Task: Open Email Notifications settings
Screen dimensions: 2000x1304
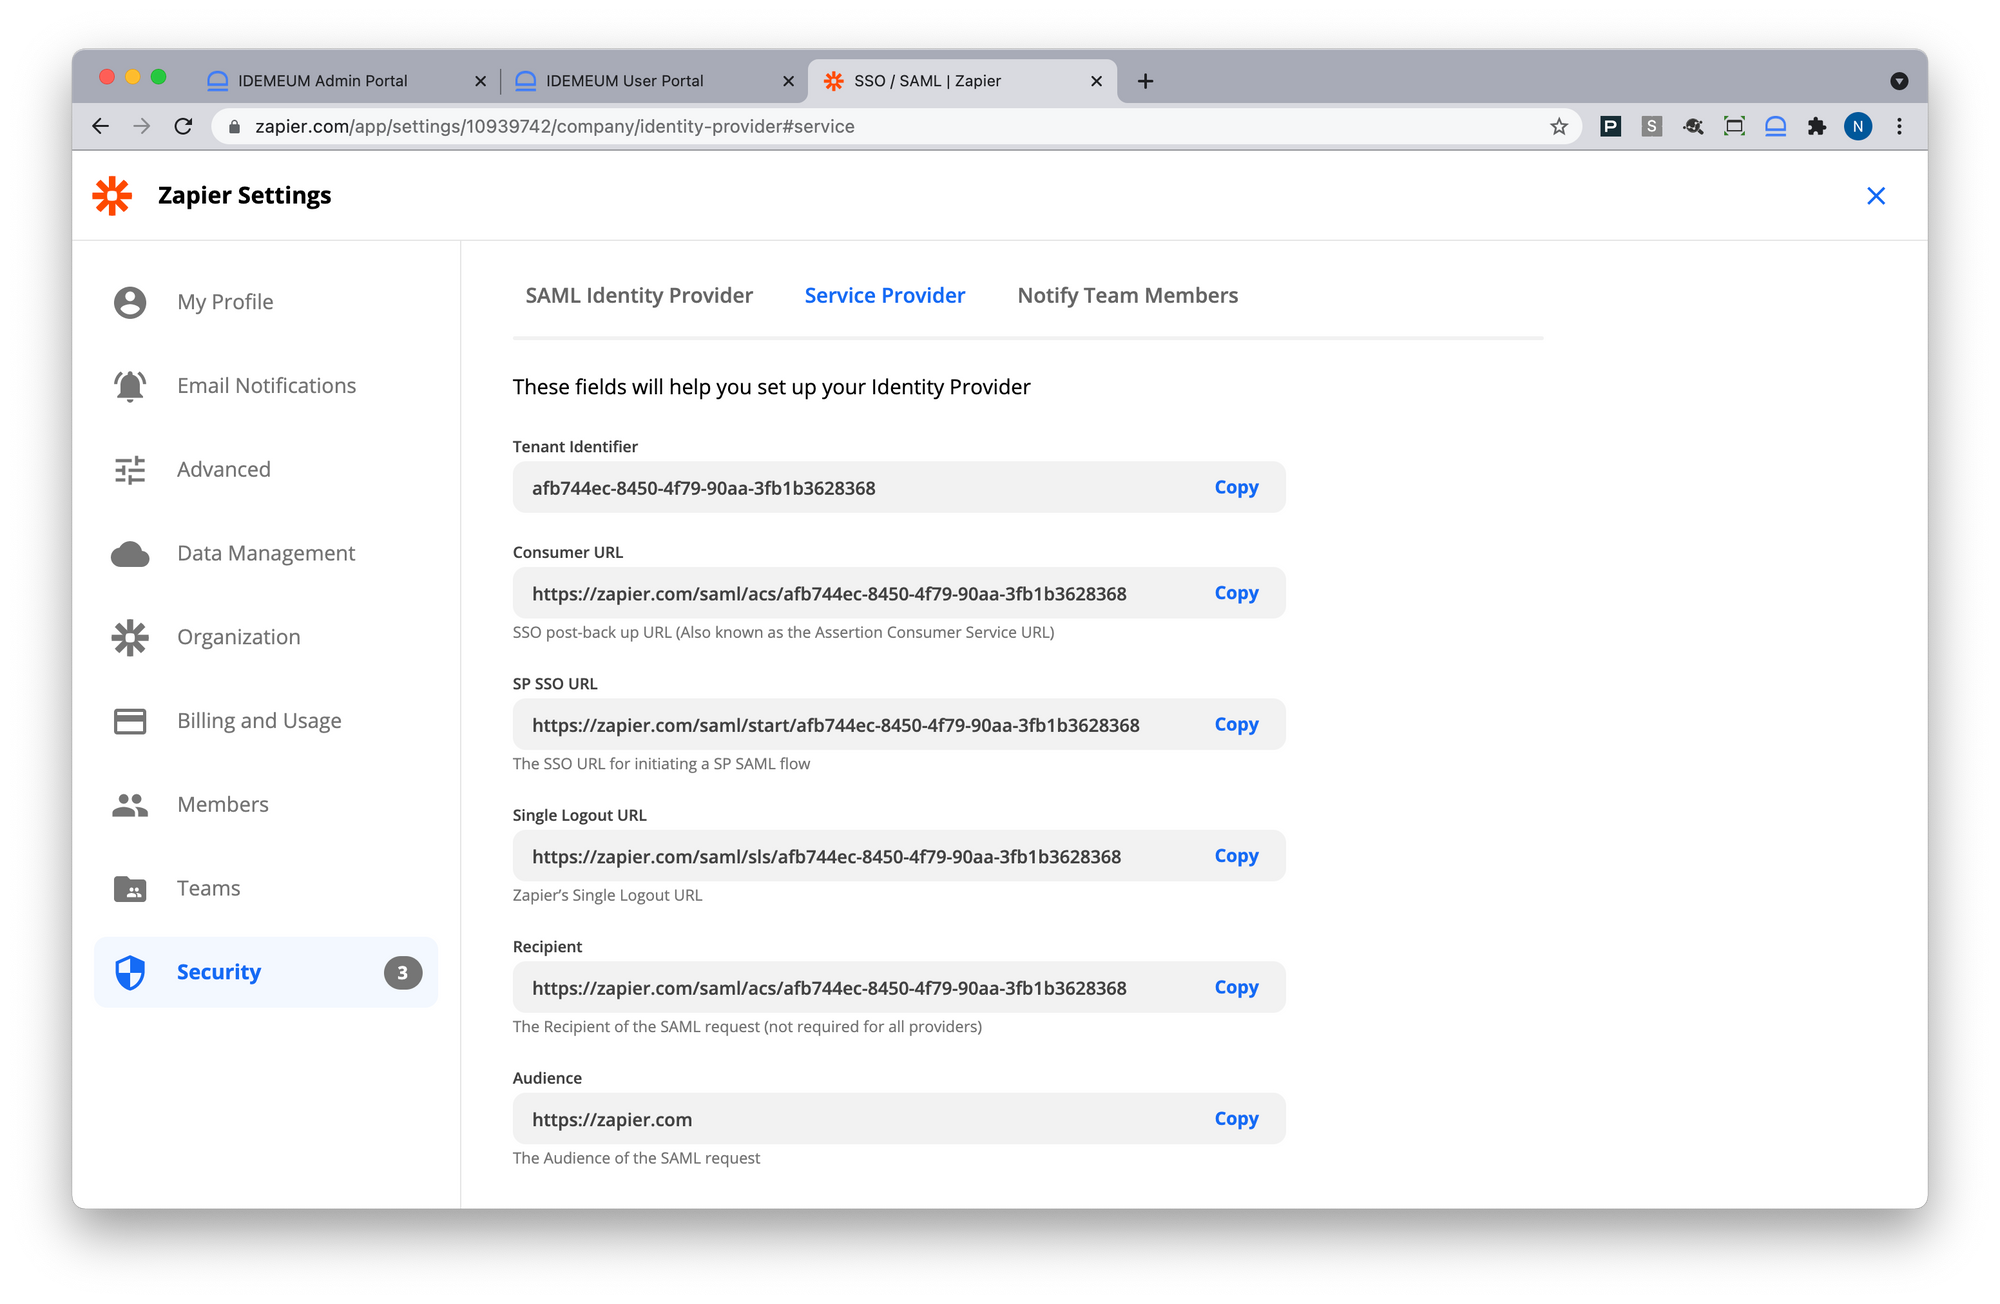Action: pos(266,386)
